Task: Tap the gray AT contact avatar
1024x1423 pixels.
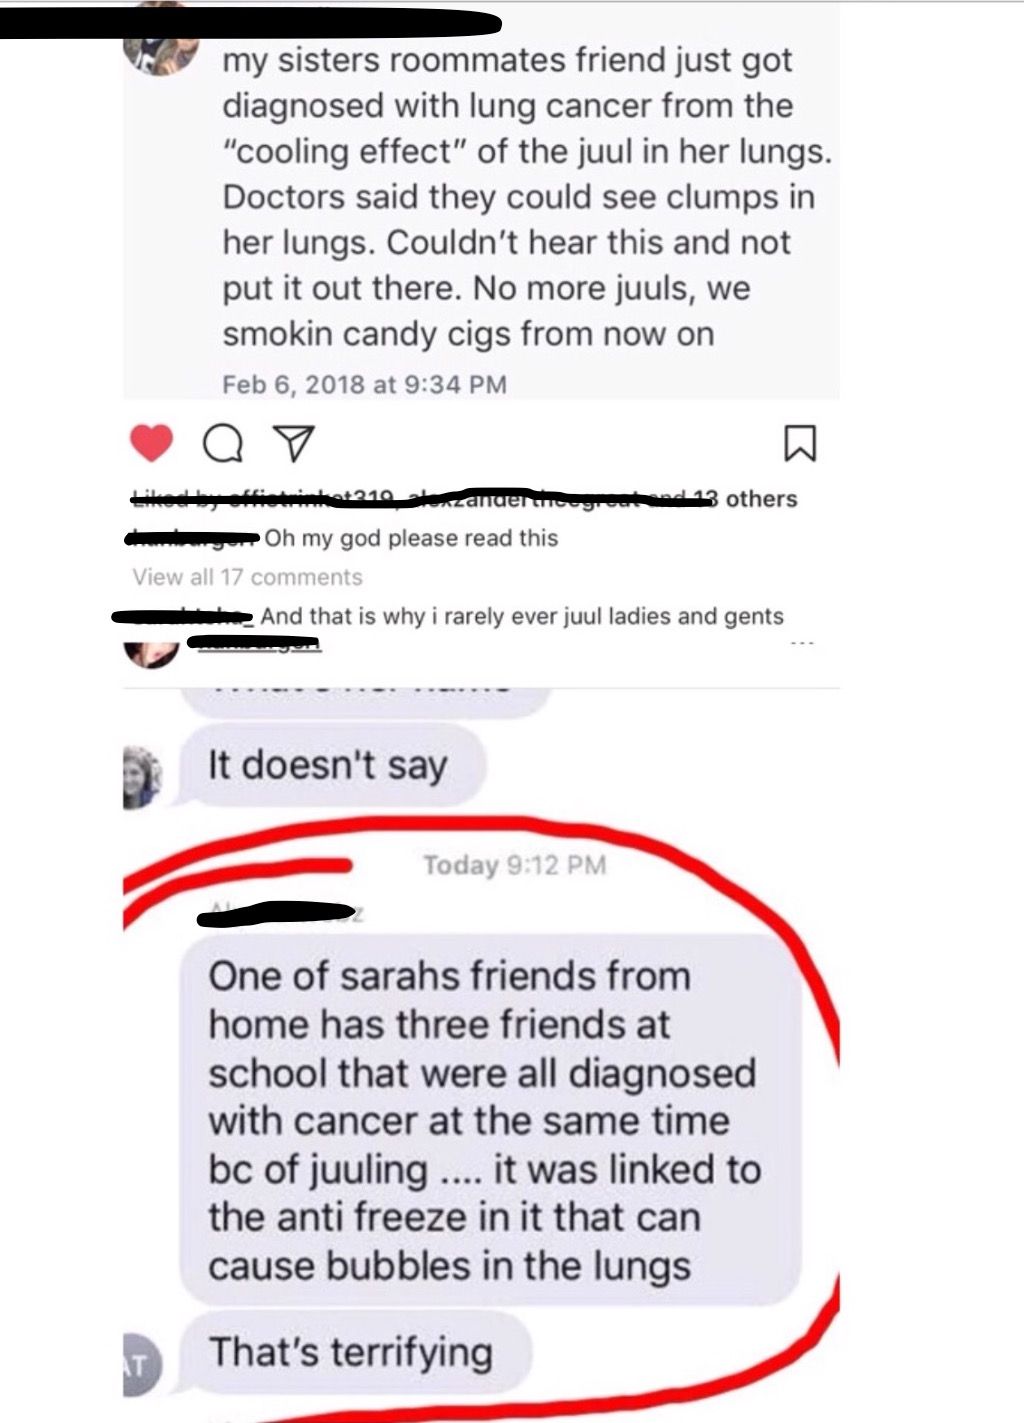Action: 141,1363
